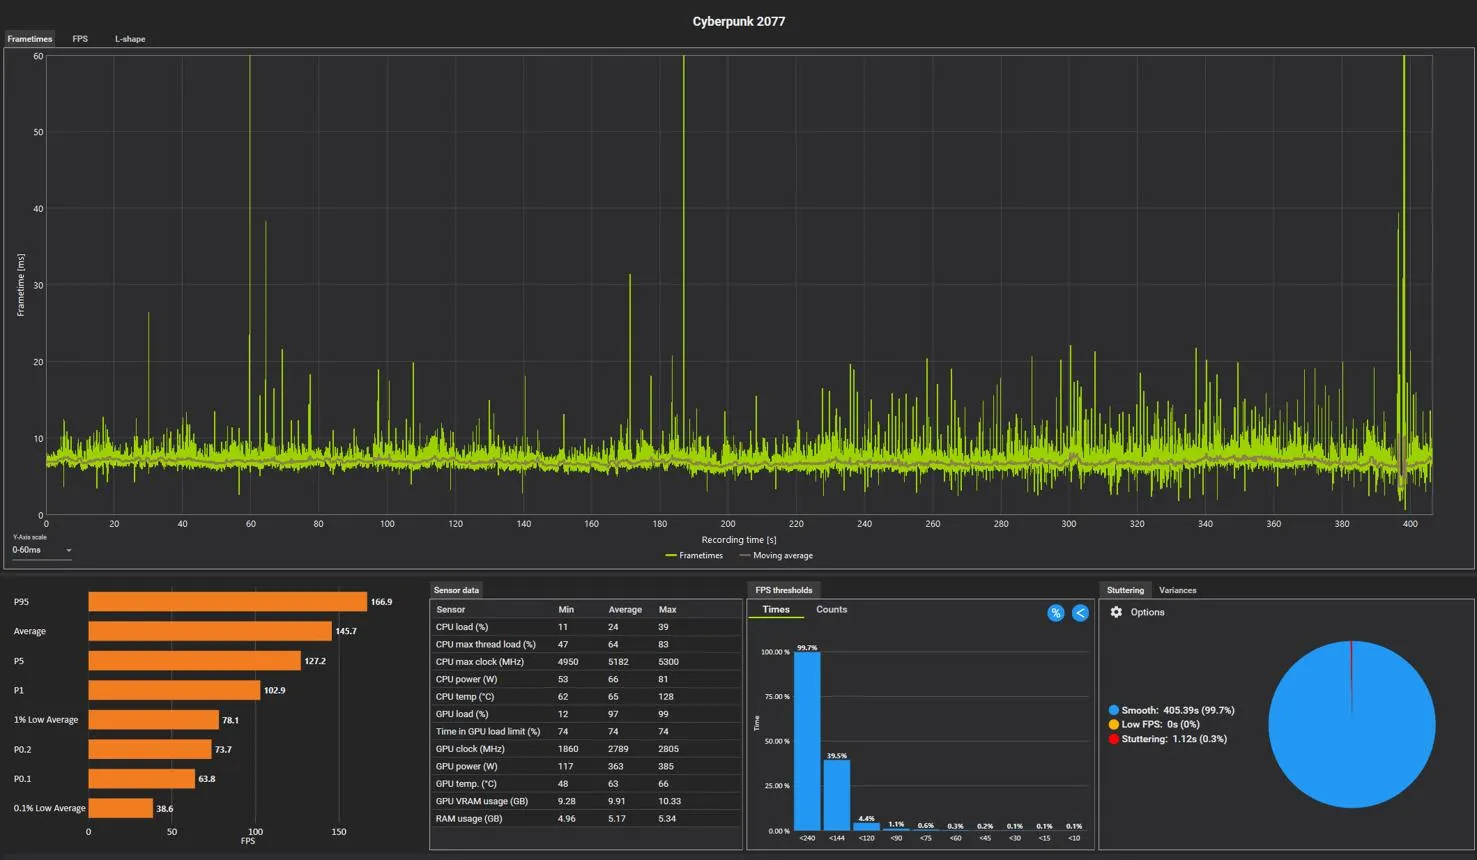Image resolution: width=1477 pixels, height=860 pixels.
Task: Switch thresholds view to Counts
Action: [x=831, y=610]
